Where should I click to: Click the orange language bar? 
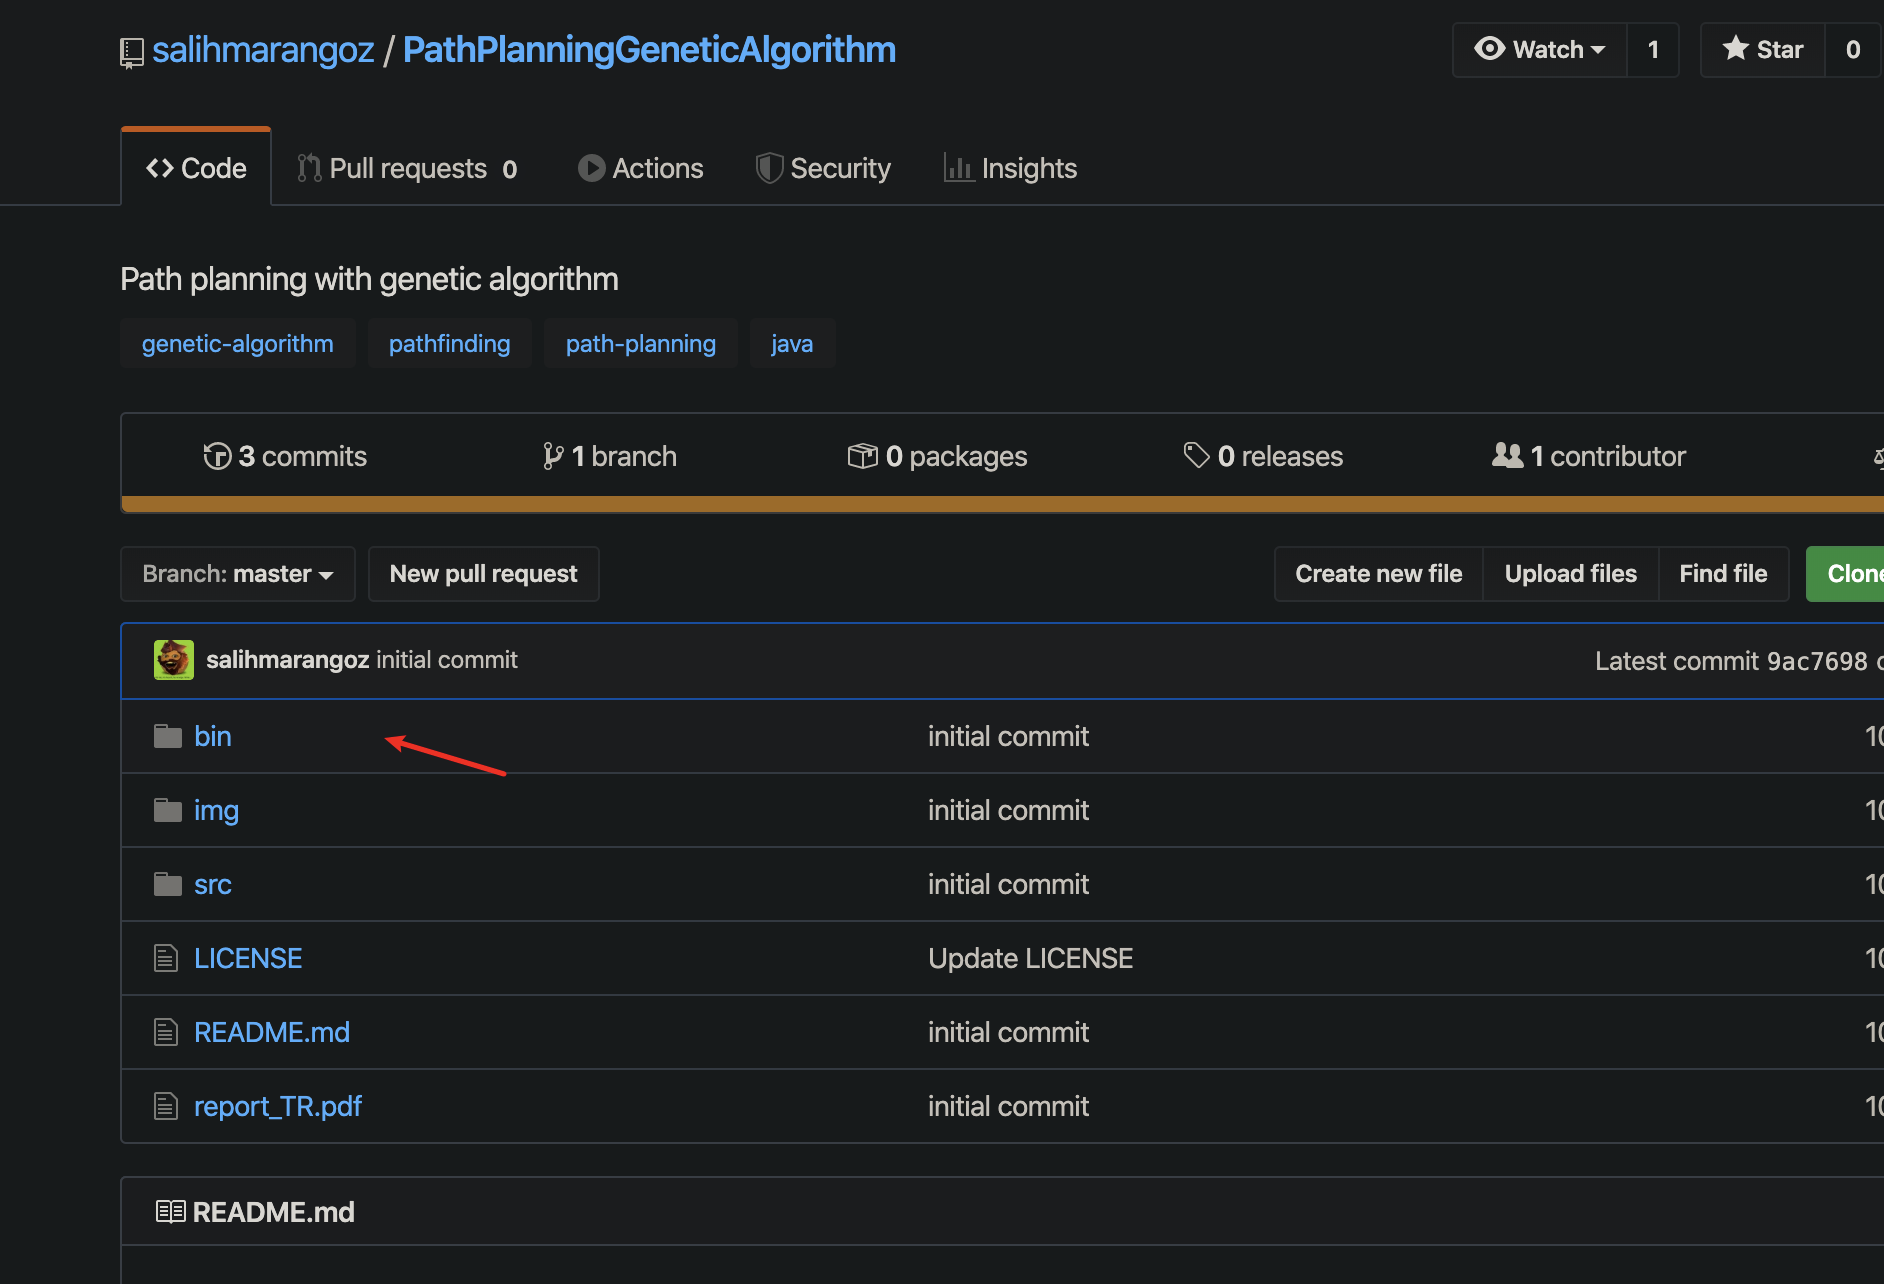click(1002, 504)
